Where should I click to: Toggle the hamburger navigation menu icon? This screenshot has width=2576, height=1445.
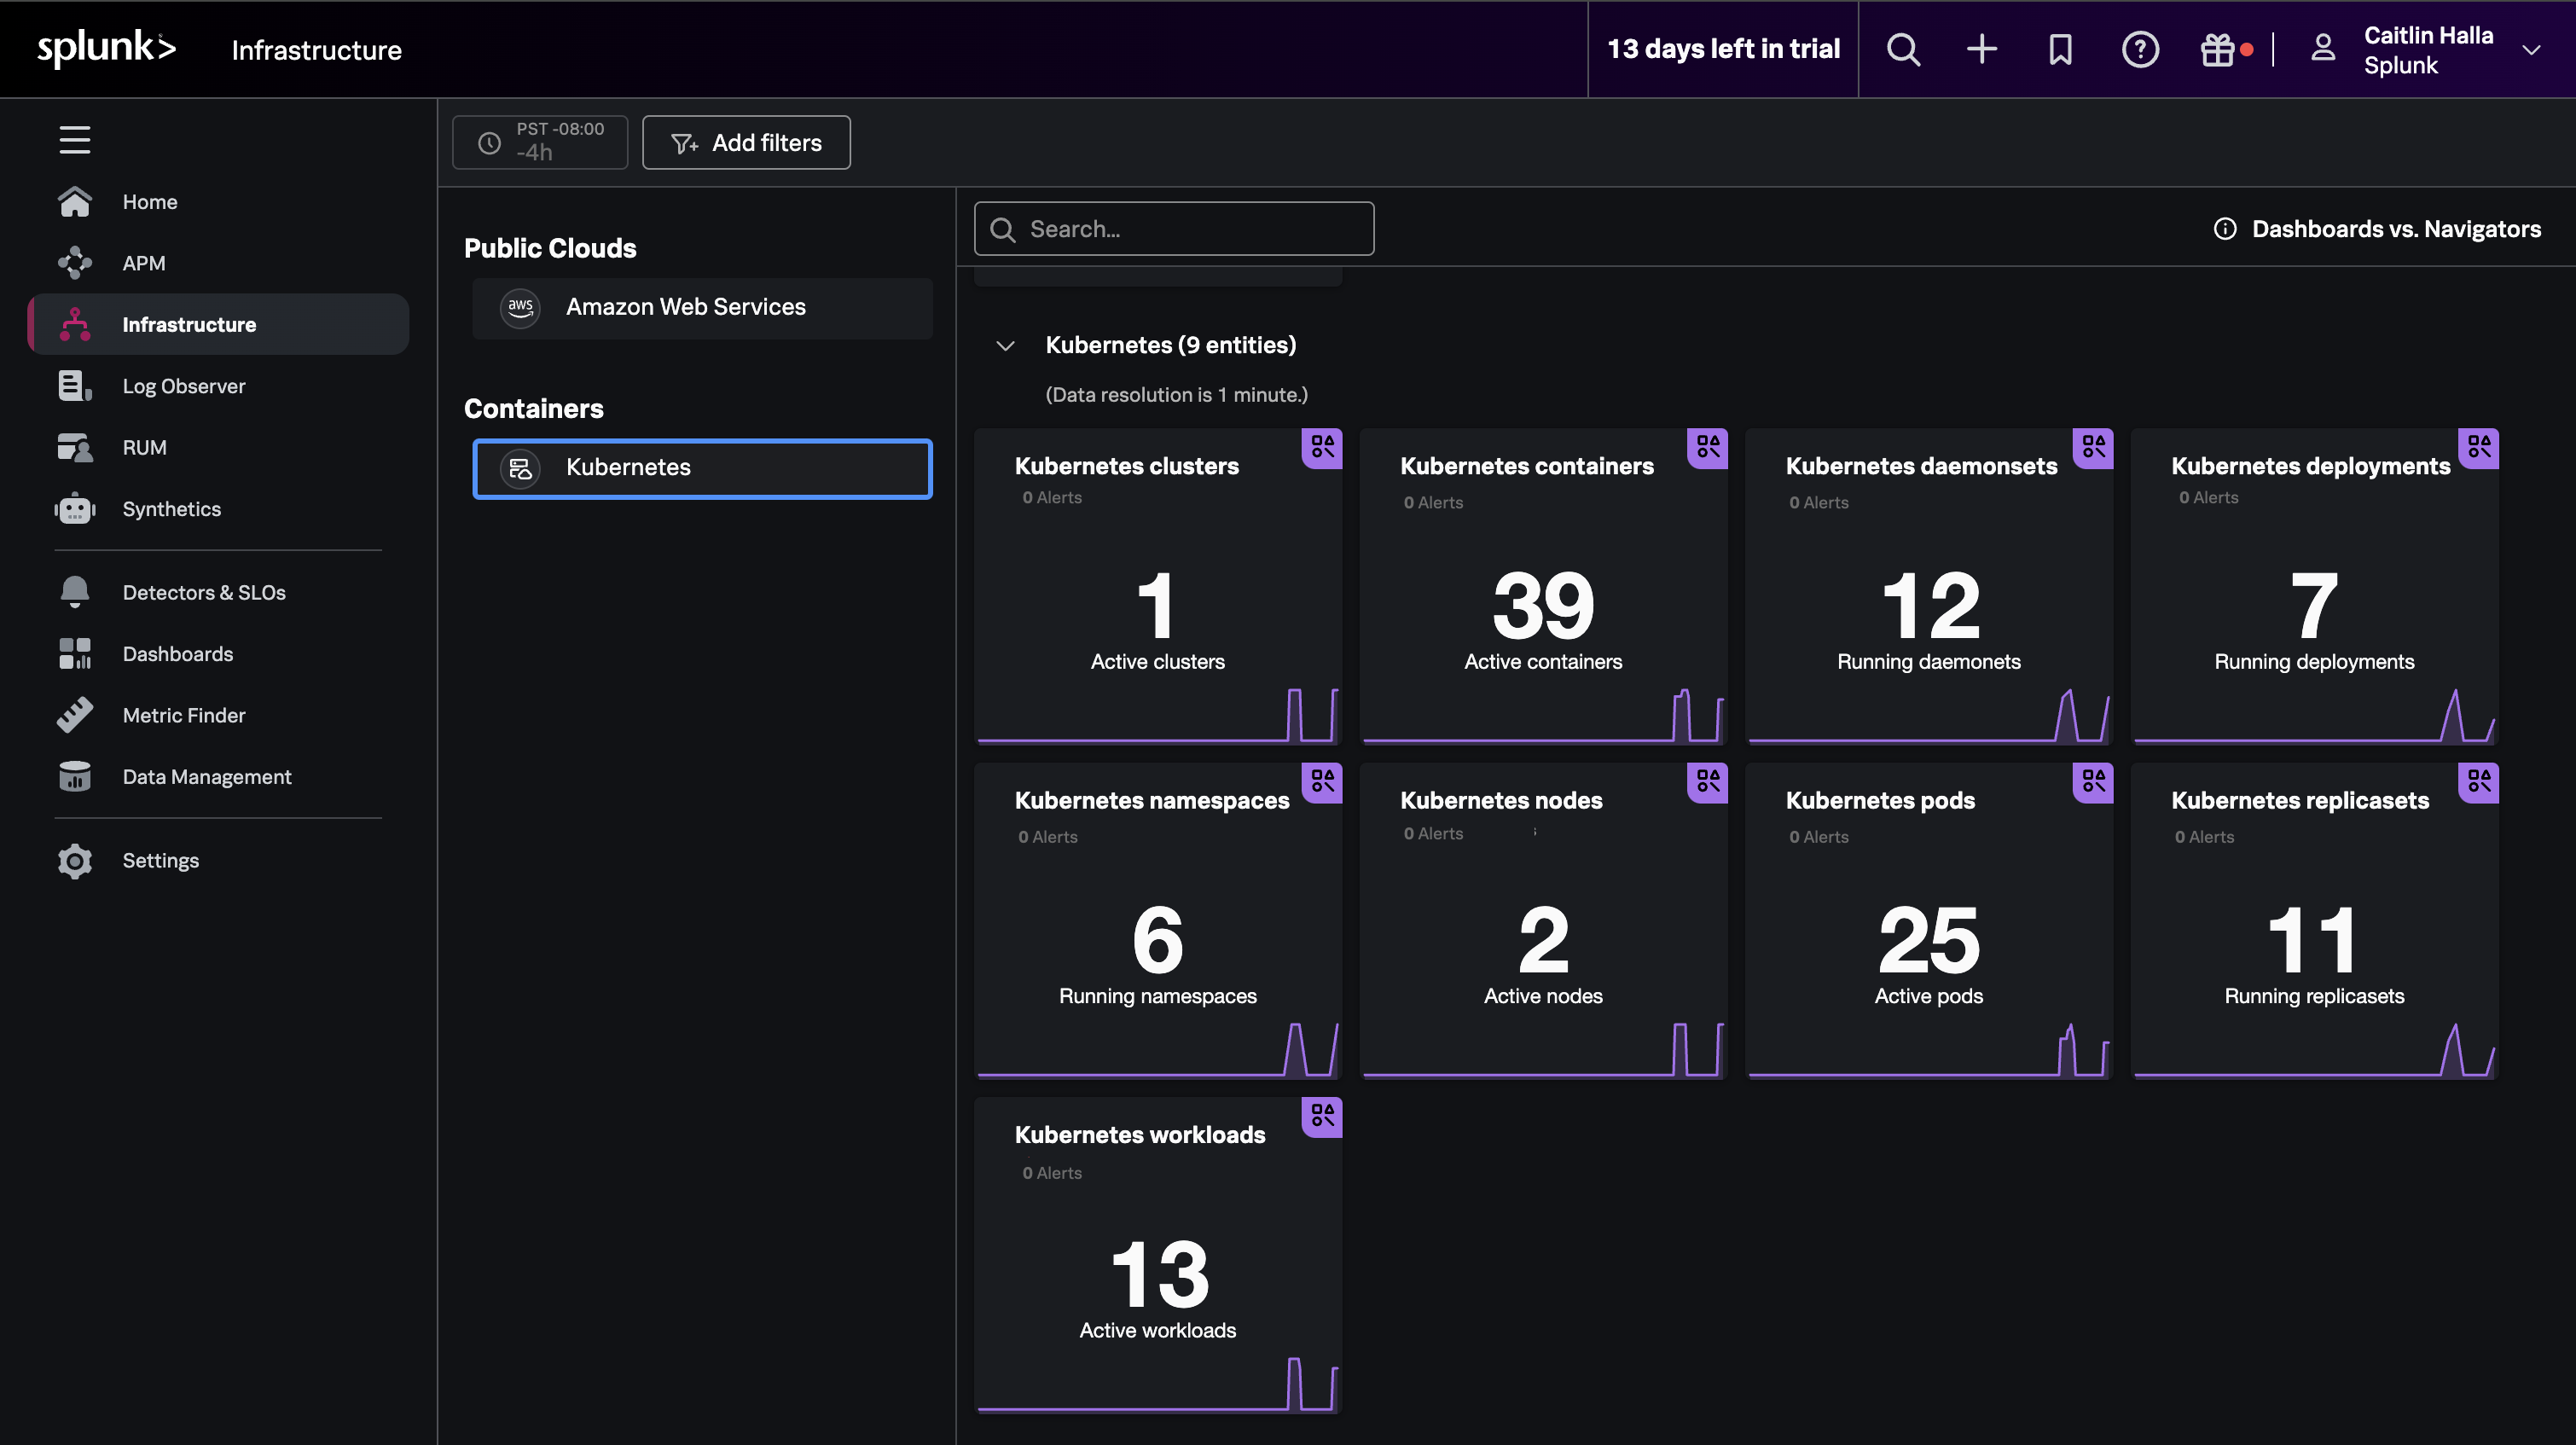click(x=74, y=139)
